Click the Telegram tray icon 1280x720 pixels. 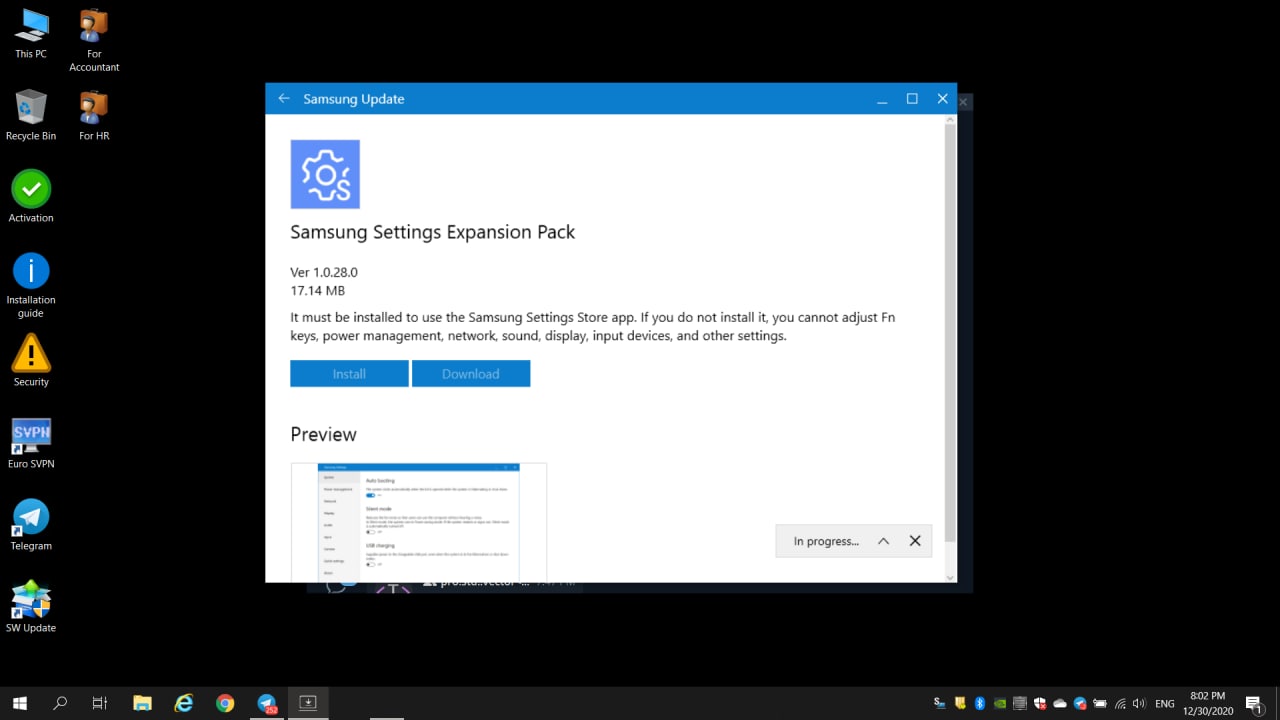[x=1080, y=703]
